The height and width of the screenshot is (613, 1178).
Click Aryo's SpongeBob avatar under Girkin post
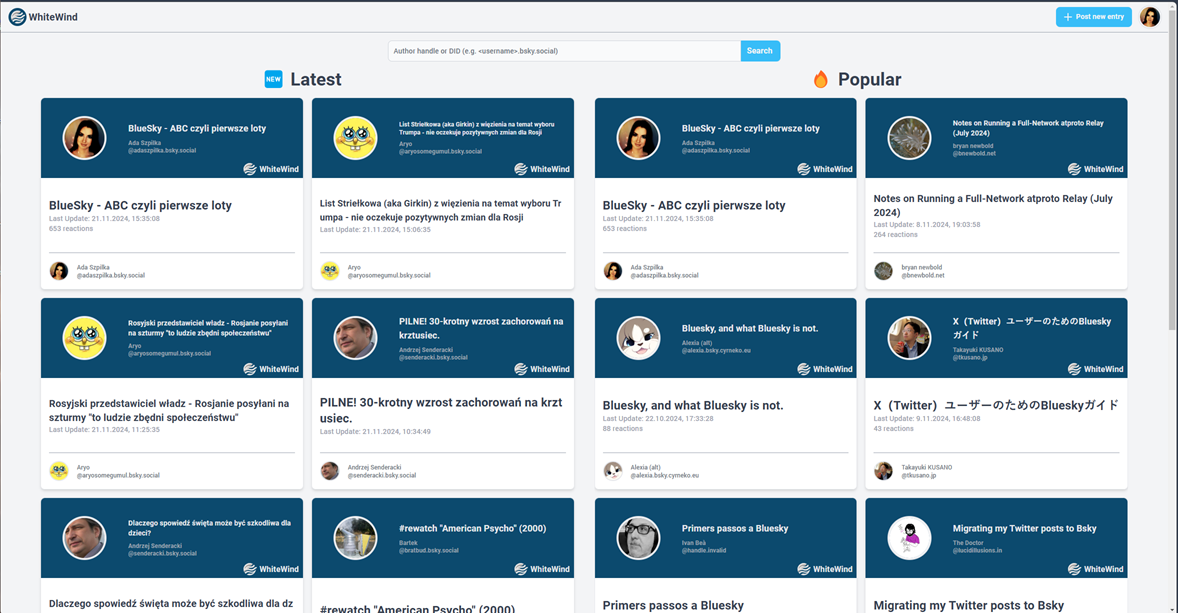click(x=330, y=271)
